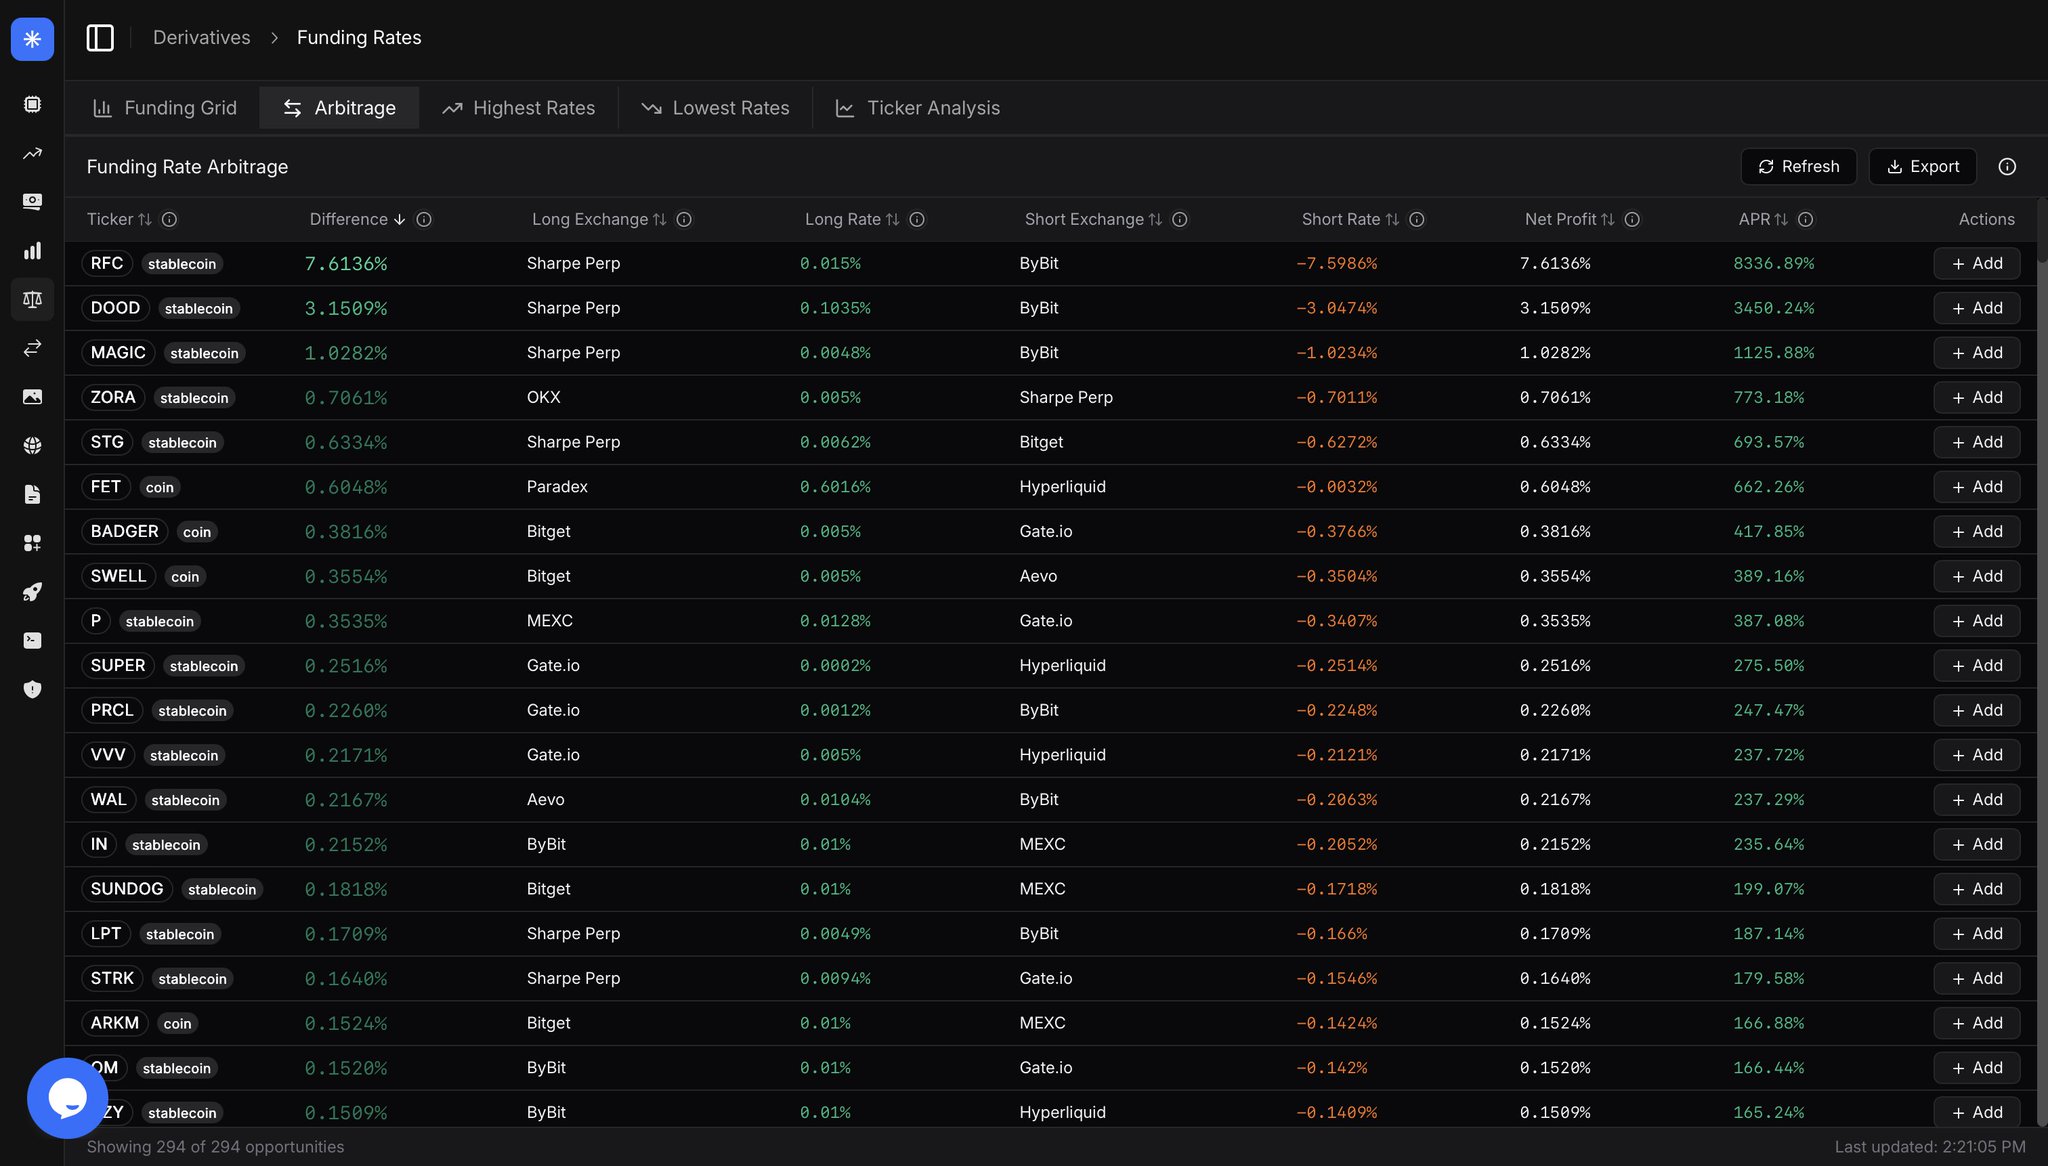Open the chat support bubble
The height and width of the screenshot is (1166, 2048).
click(x=67, y=1097)
